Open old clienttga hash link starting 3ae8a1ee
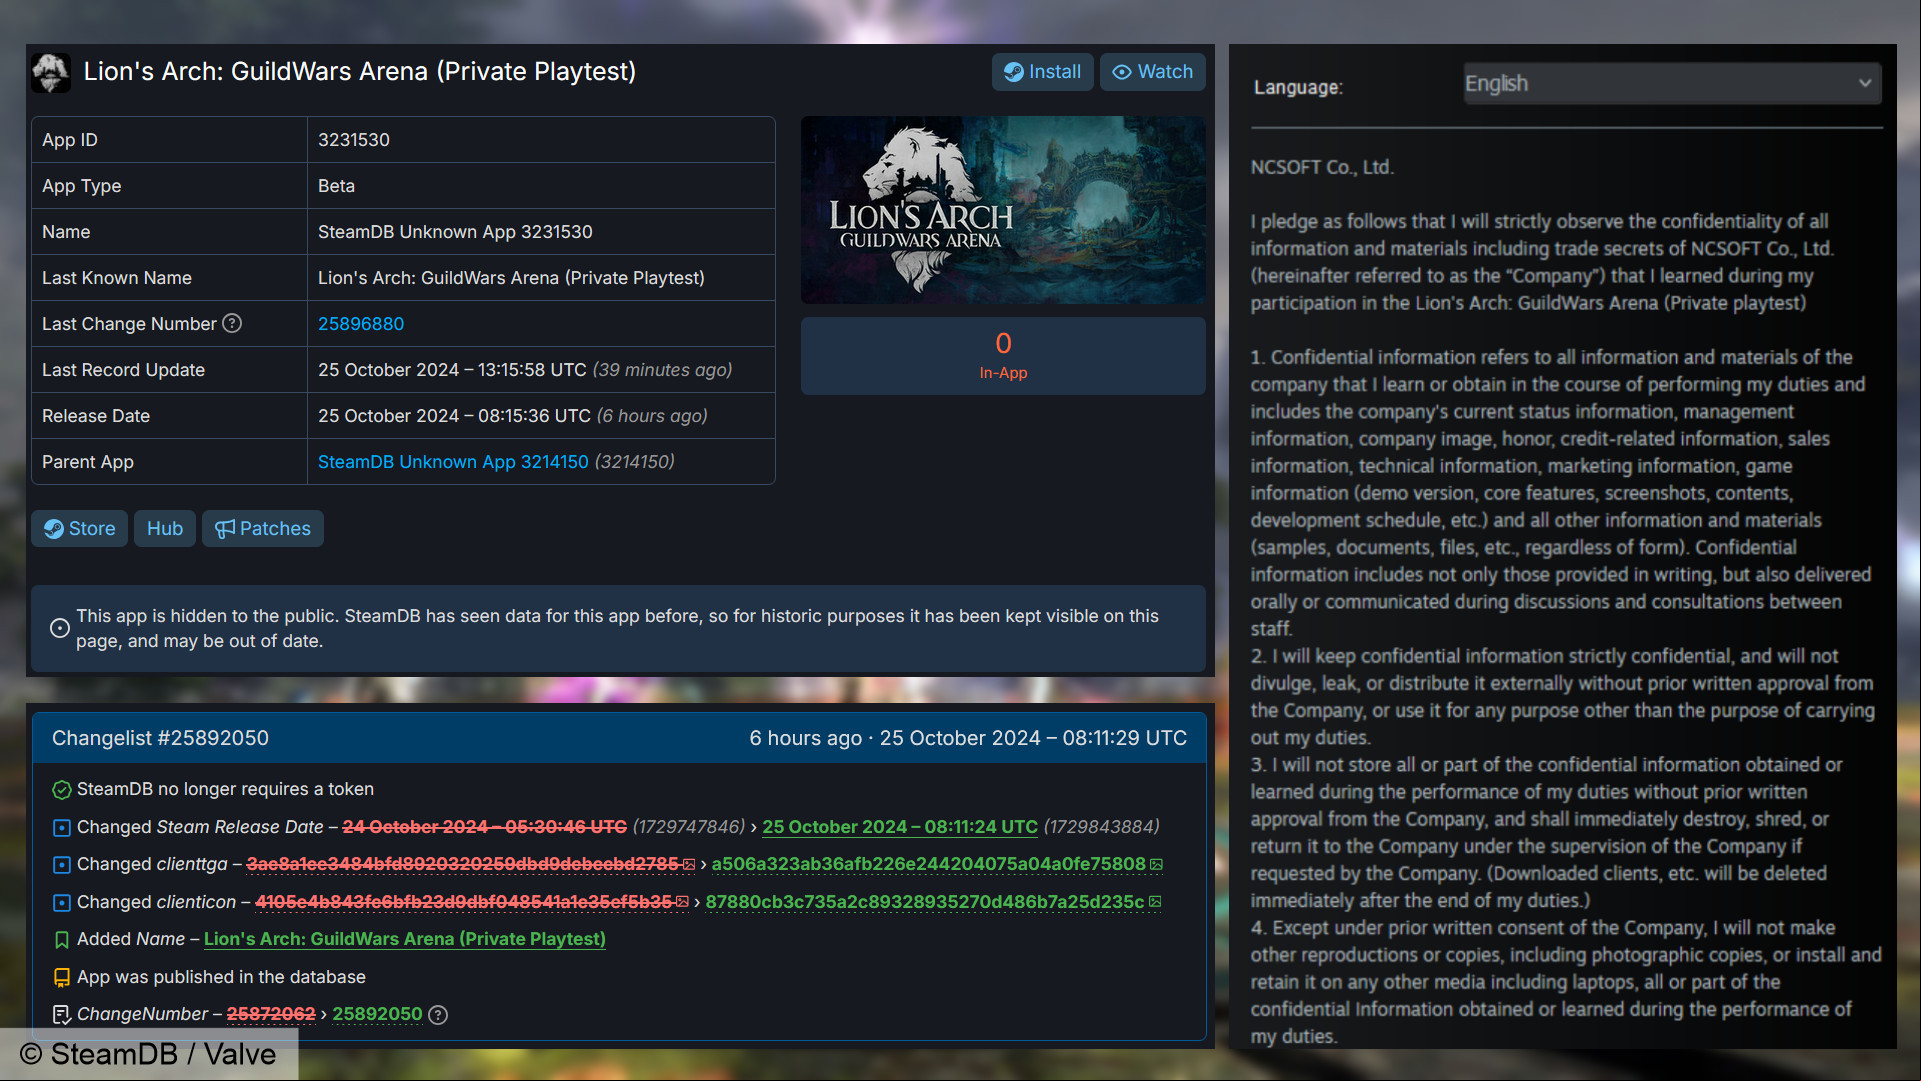The height and width of the screenshot is (1081, 1921). pos(462,864)
